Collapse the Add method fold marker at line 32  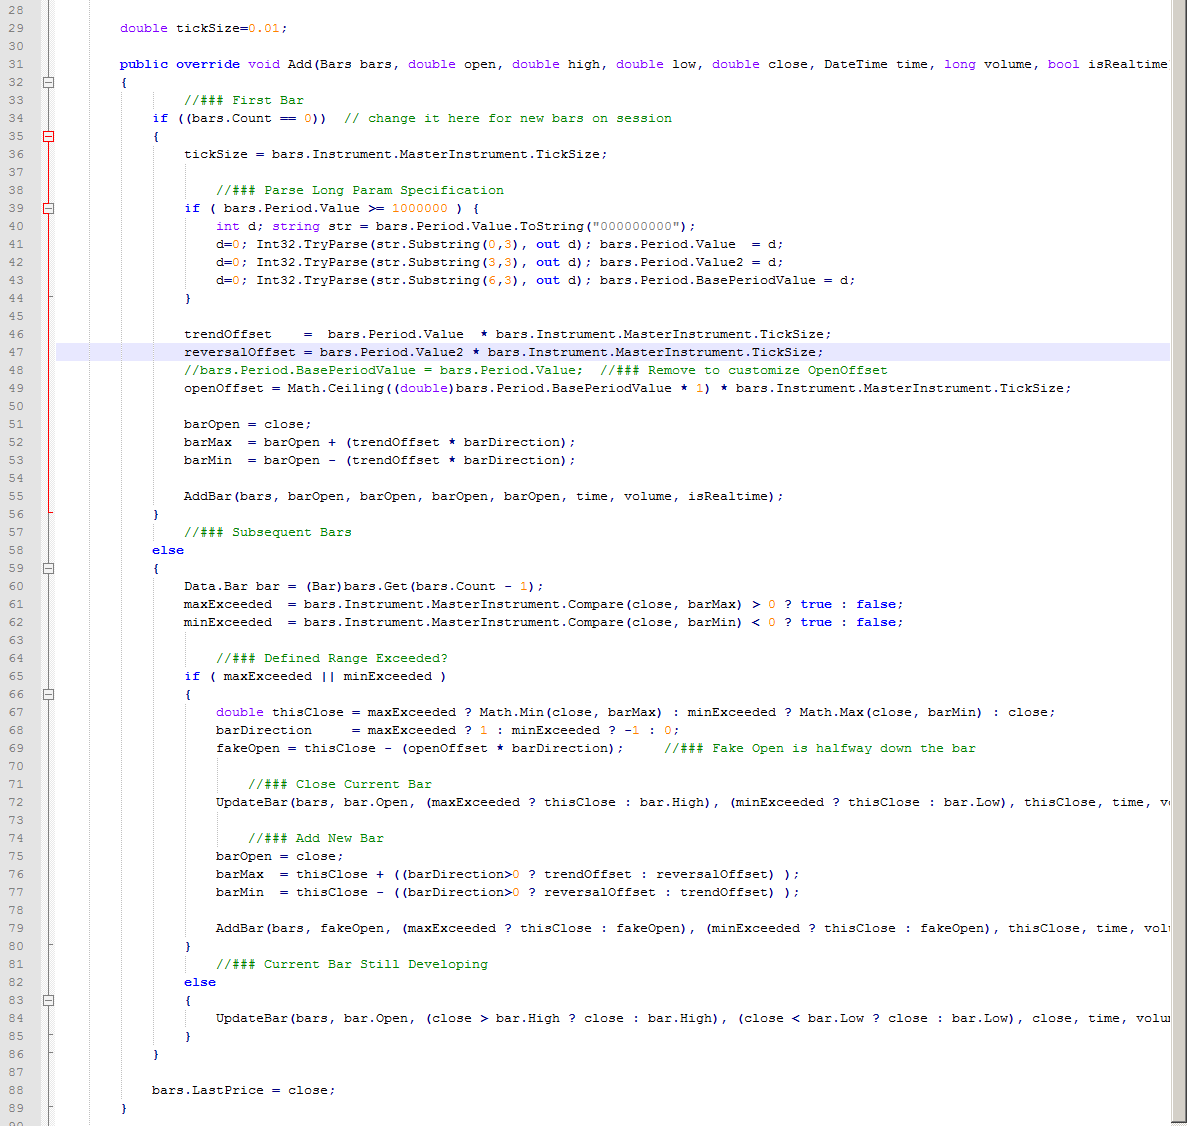(48, 82)
